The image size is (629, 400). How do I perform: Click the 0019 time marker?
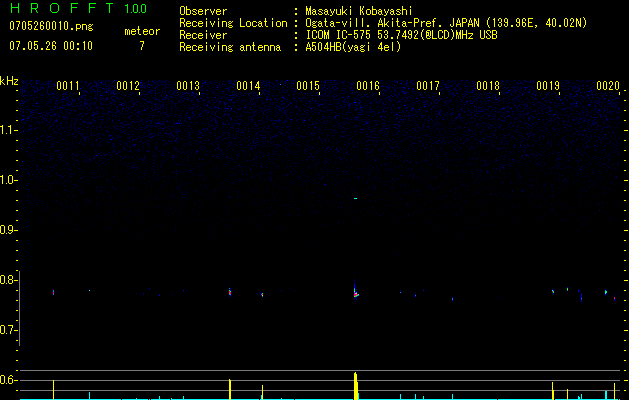pyautogui.click(x=548, y=85)
